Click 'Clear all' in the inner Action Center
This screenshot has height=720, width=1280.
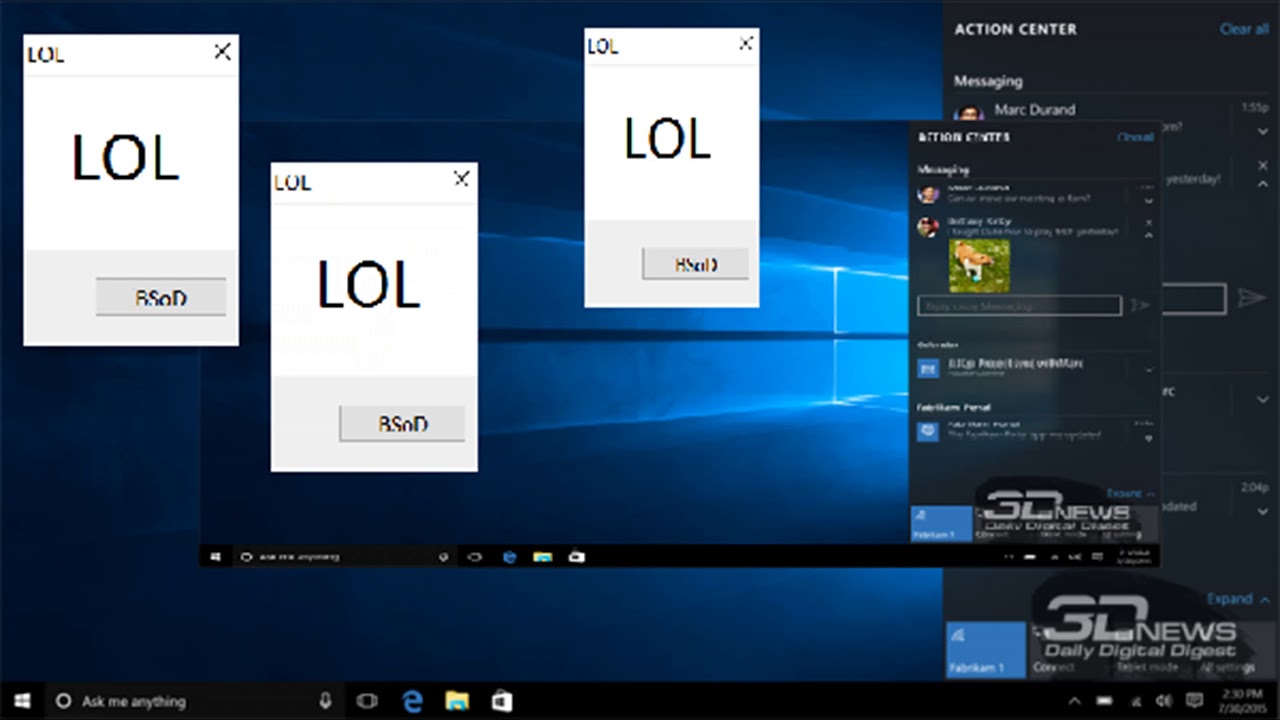1135,138
